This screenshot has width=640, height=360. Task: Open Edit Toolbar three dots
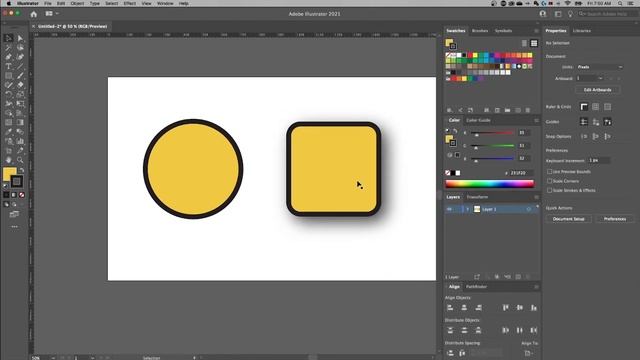(14, 227)
